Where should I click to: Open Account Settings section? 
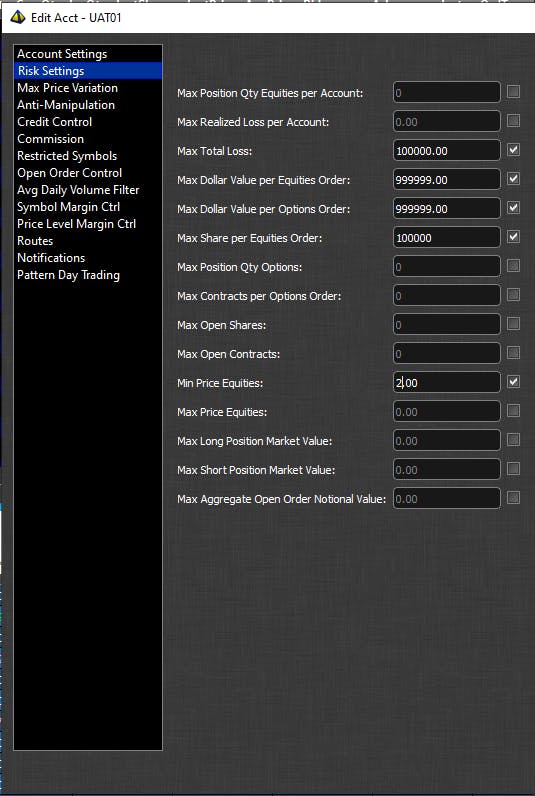tap(88, 54)
